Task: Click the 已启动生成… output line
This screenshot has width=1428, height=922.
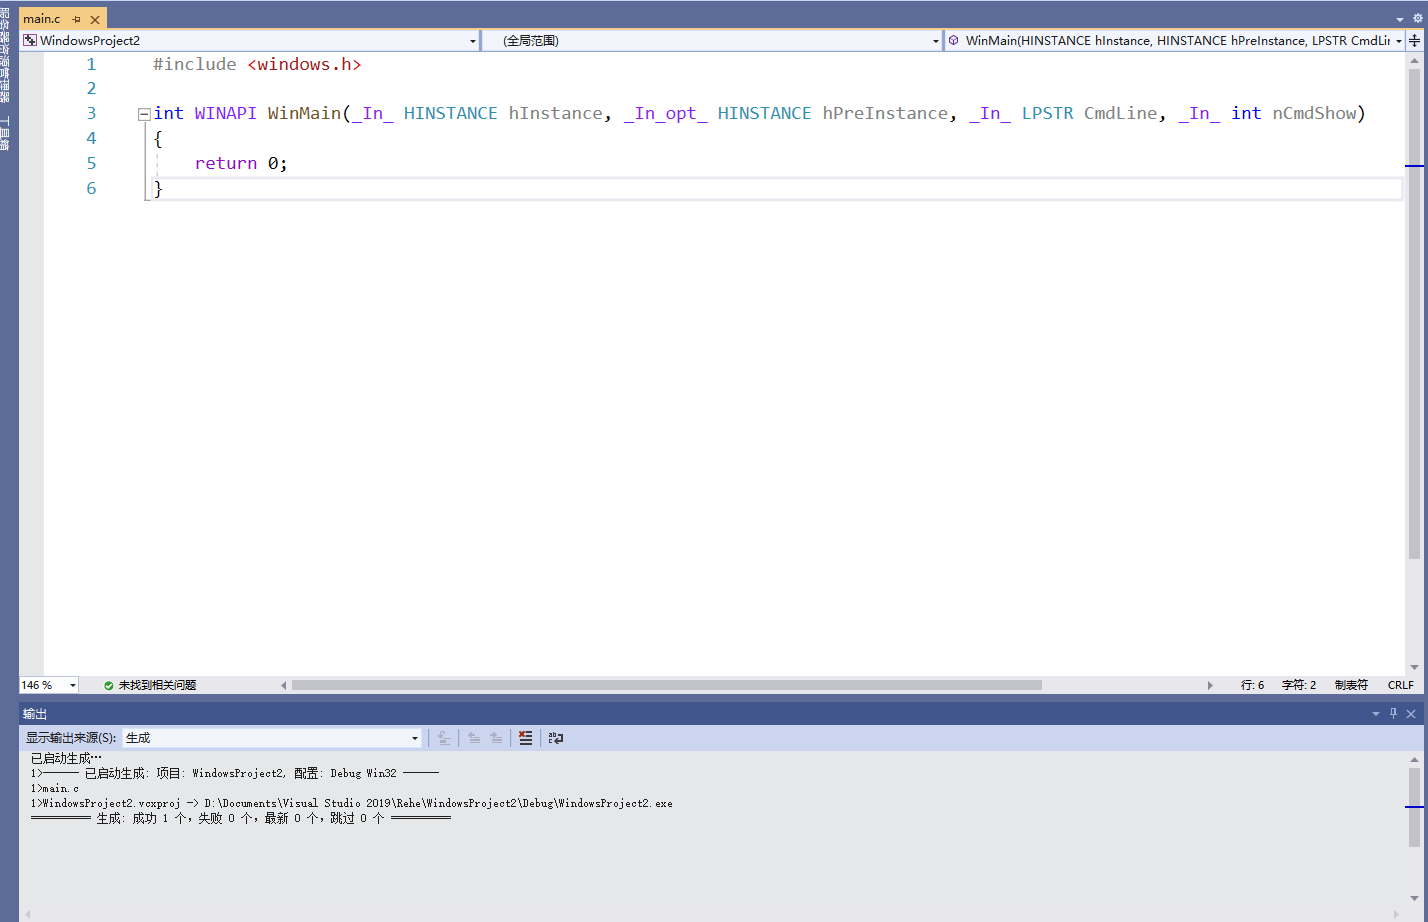Action: click(66, 758)
